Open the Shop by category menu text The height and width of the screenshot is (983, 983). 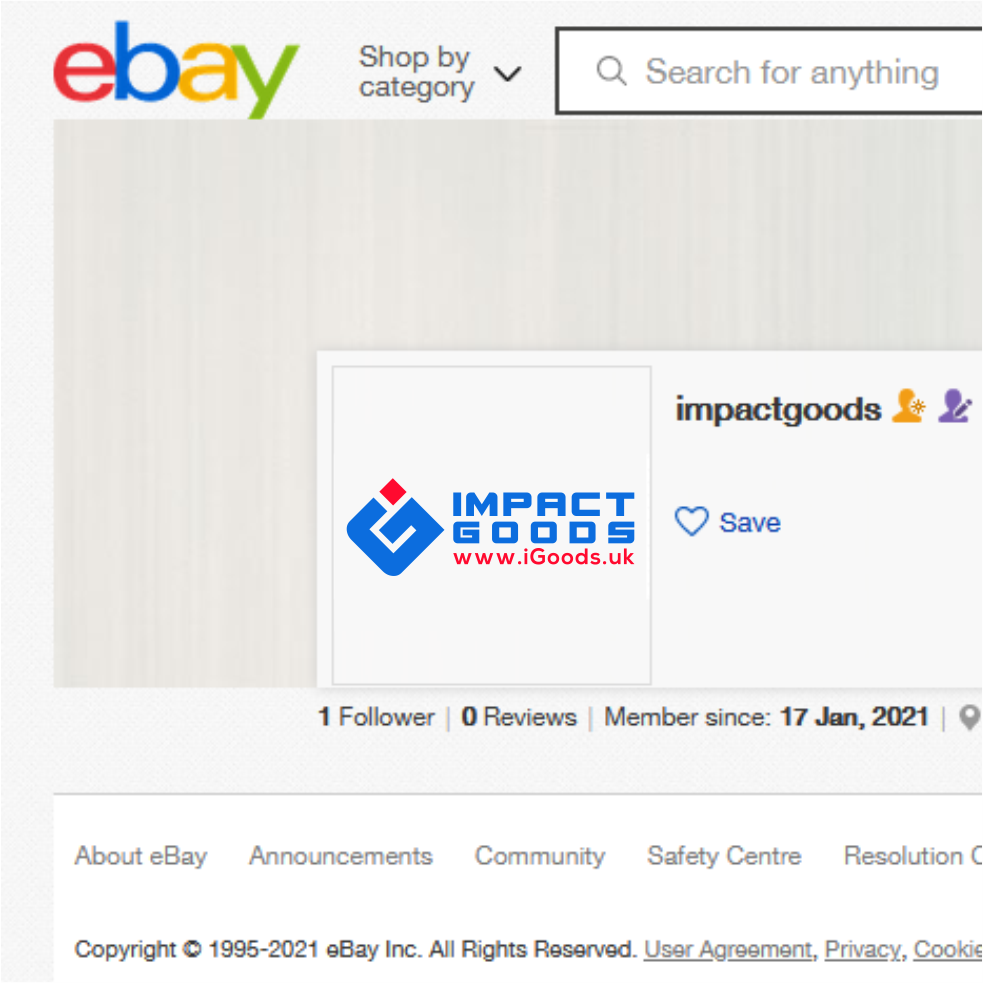[x=416, y=72]
